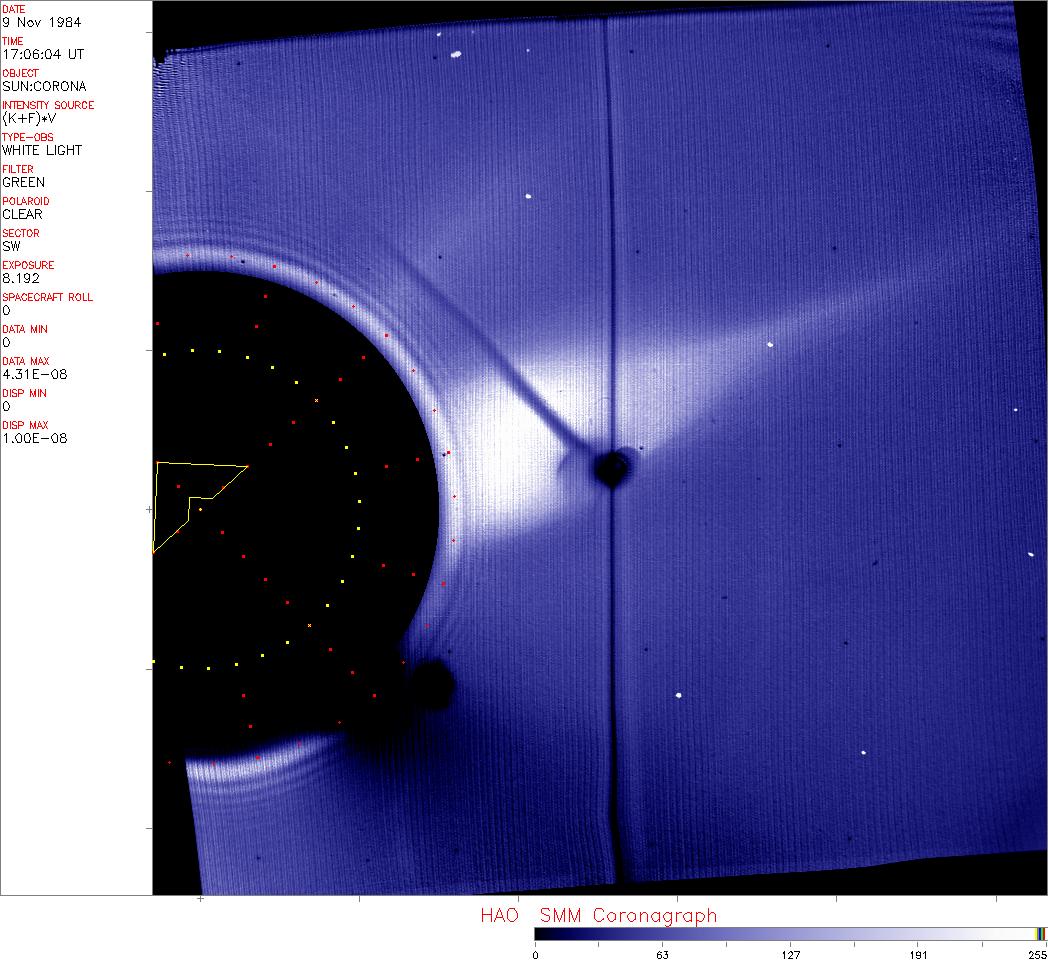
Task: Click the "HAO SMM Coronagraph" title text
Action: [598, 915]
